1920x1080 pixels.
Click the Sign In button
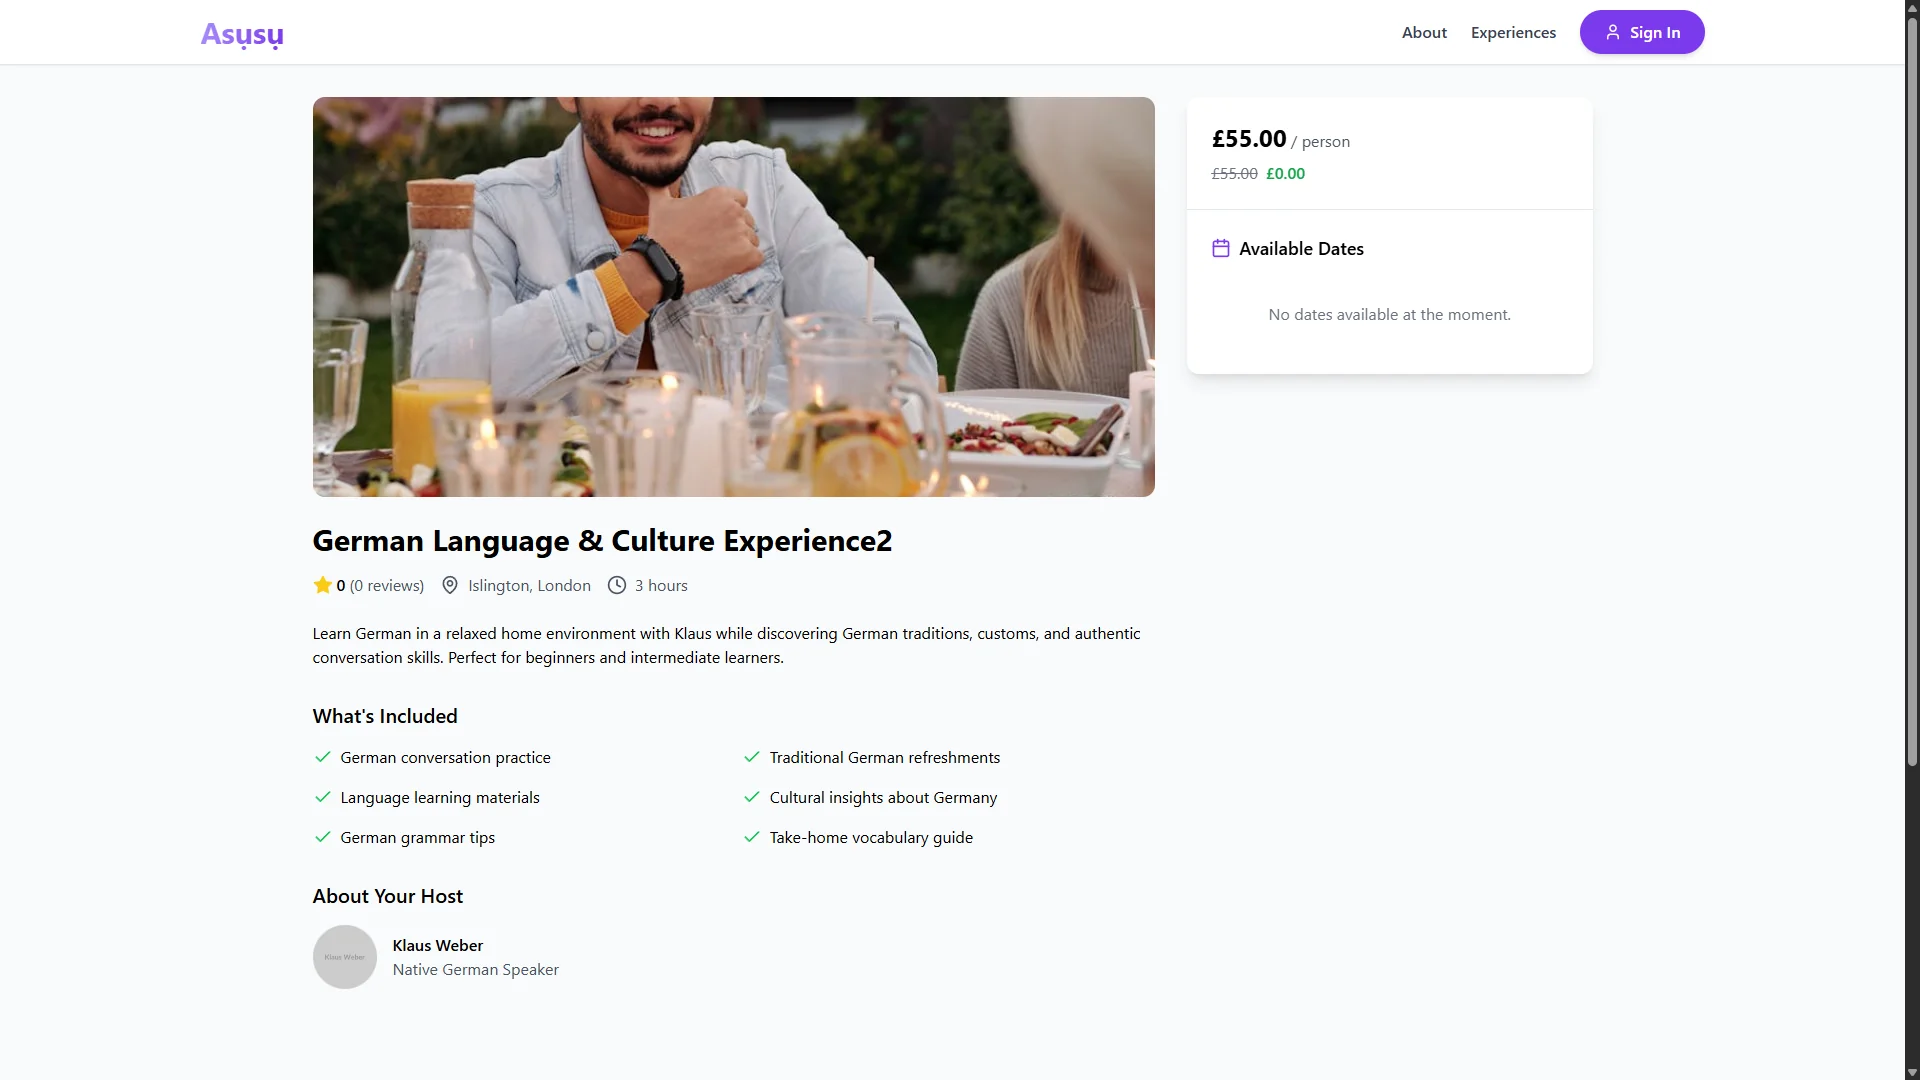coord(1642,32)
